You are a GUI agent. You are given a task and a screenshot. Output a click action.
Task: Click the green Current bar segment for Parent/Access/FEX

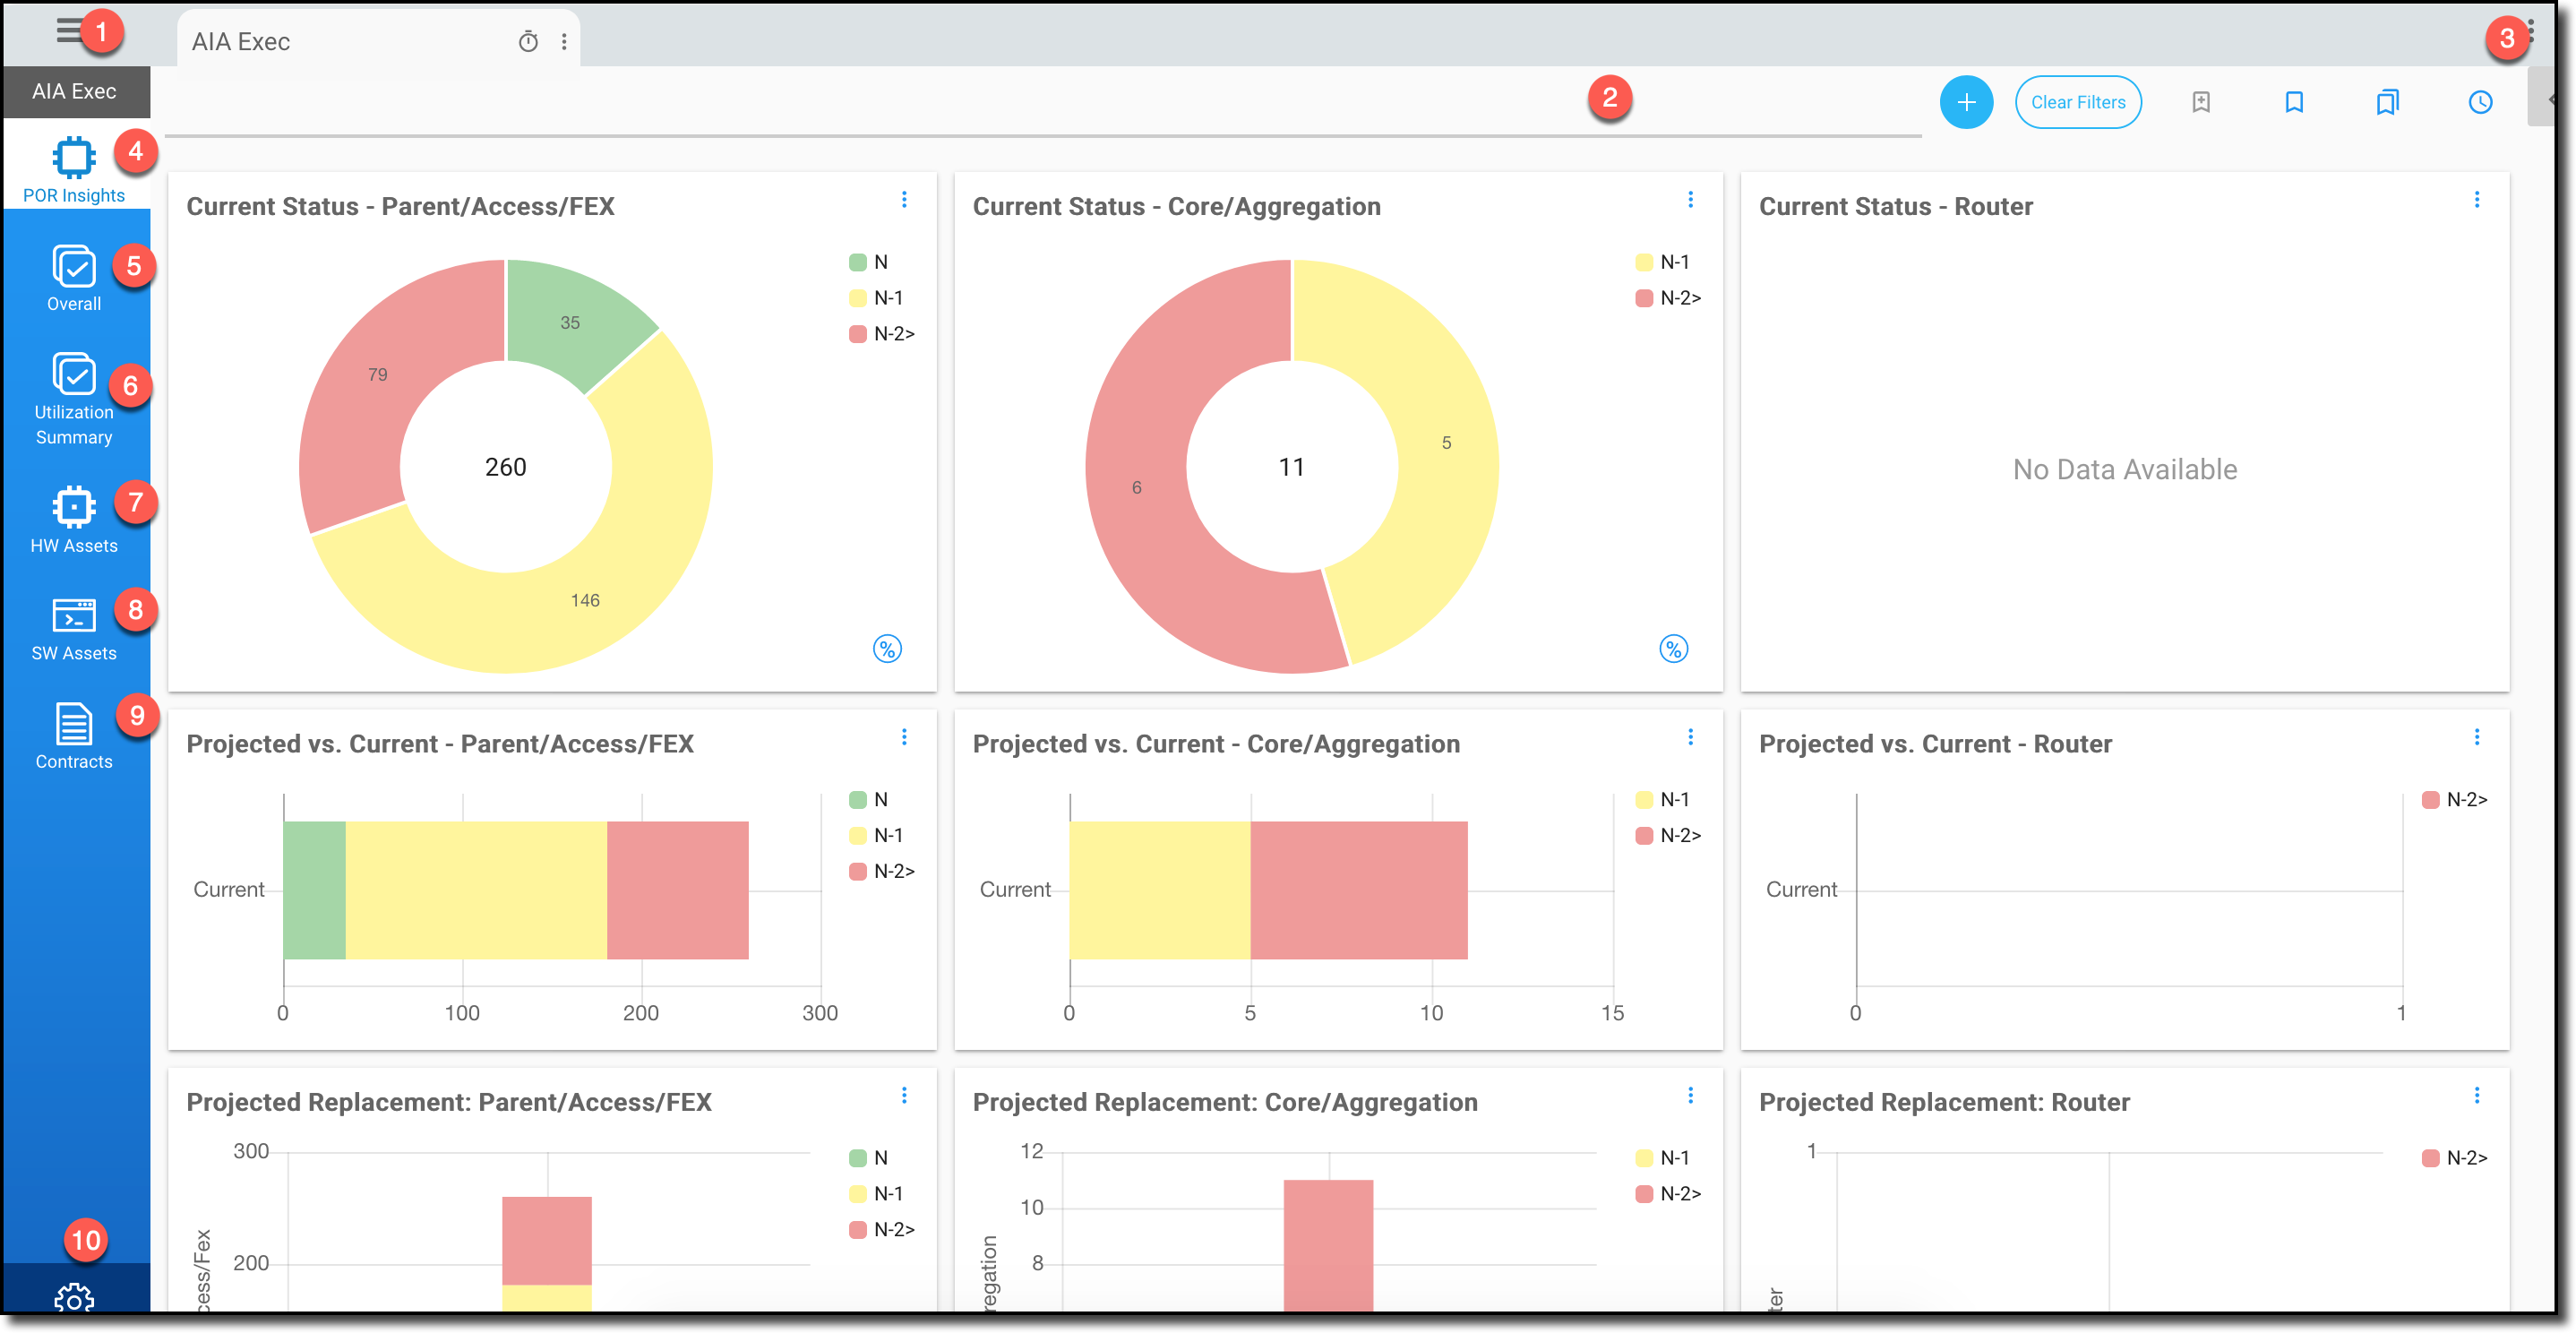[314, 890]
